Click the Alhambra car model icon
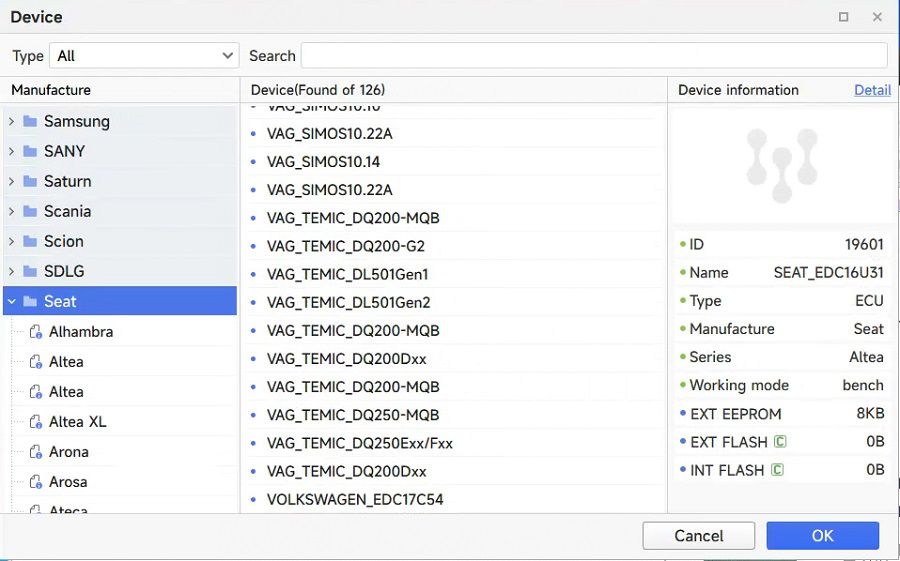 click(36, 332)
